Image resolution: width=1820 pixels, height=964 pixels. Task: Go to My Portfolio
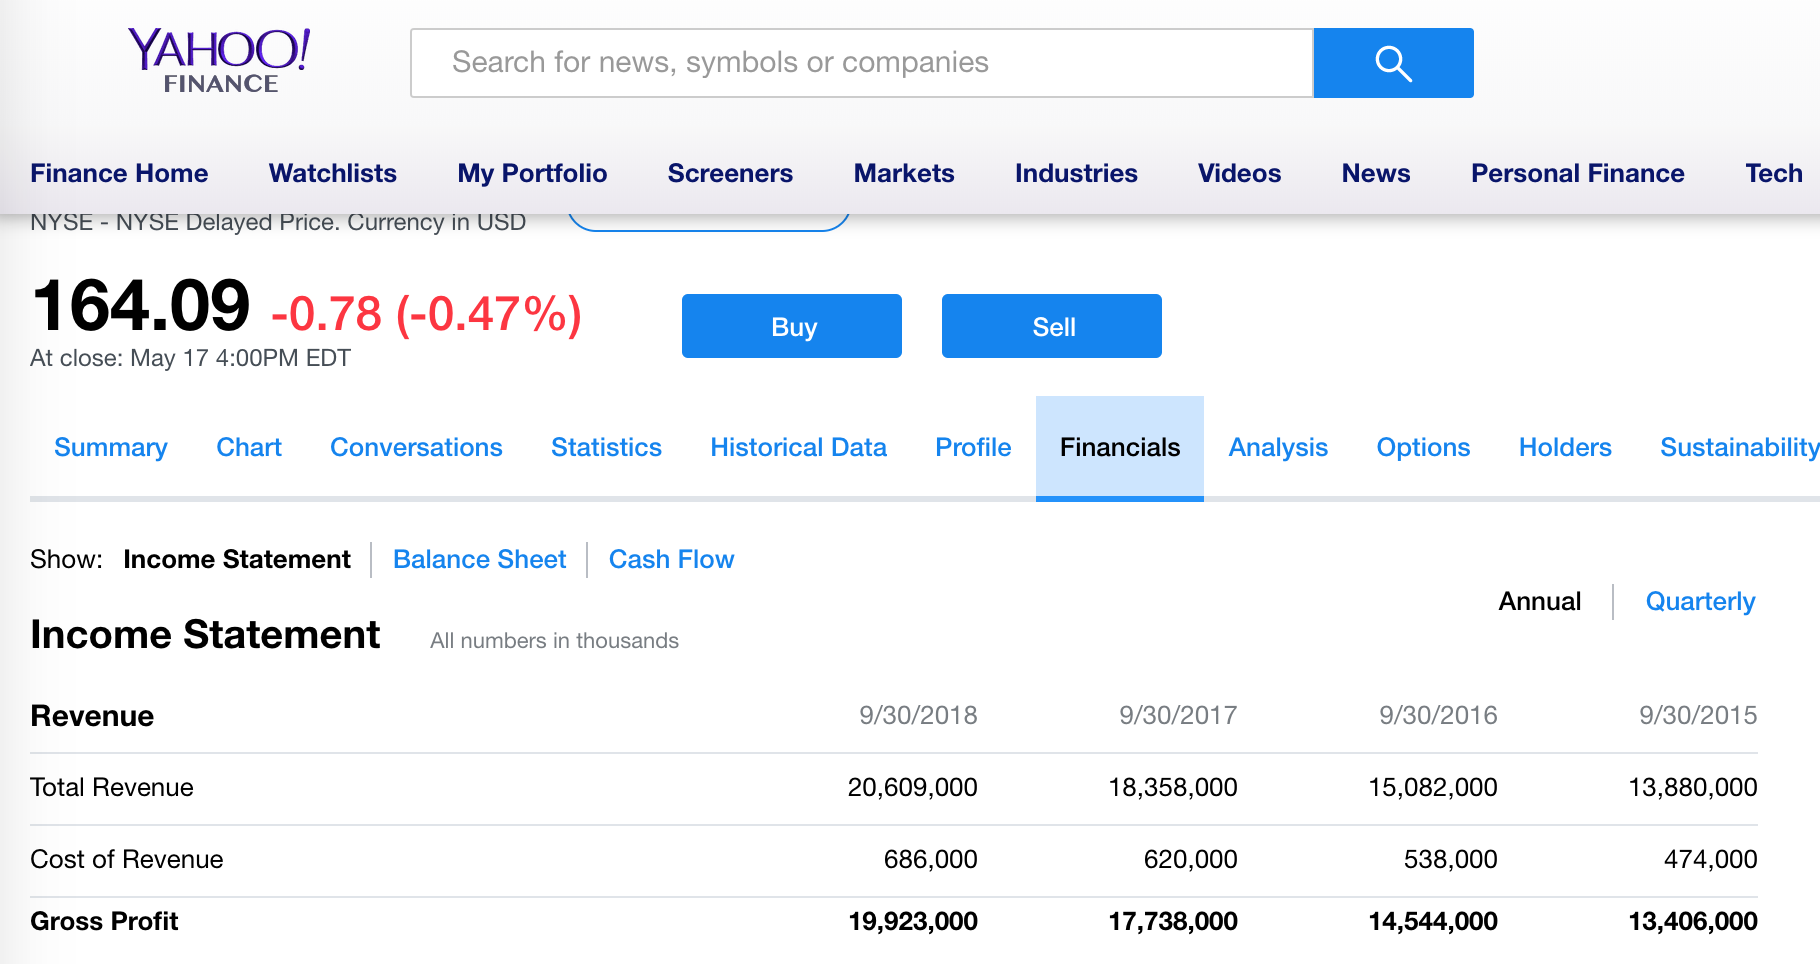(532, 173)
